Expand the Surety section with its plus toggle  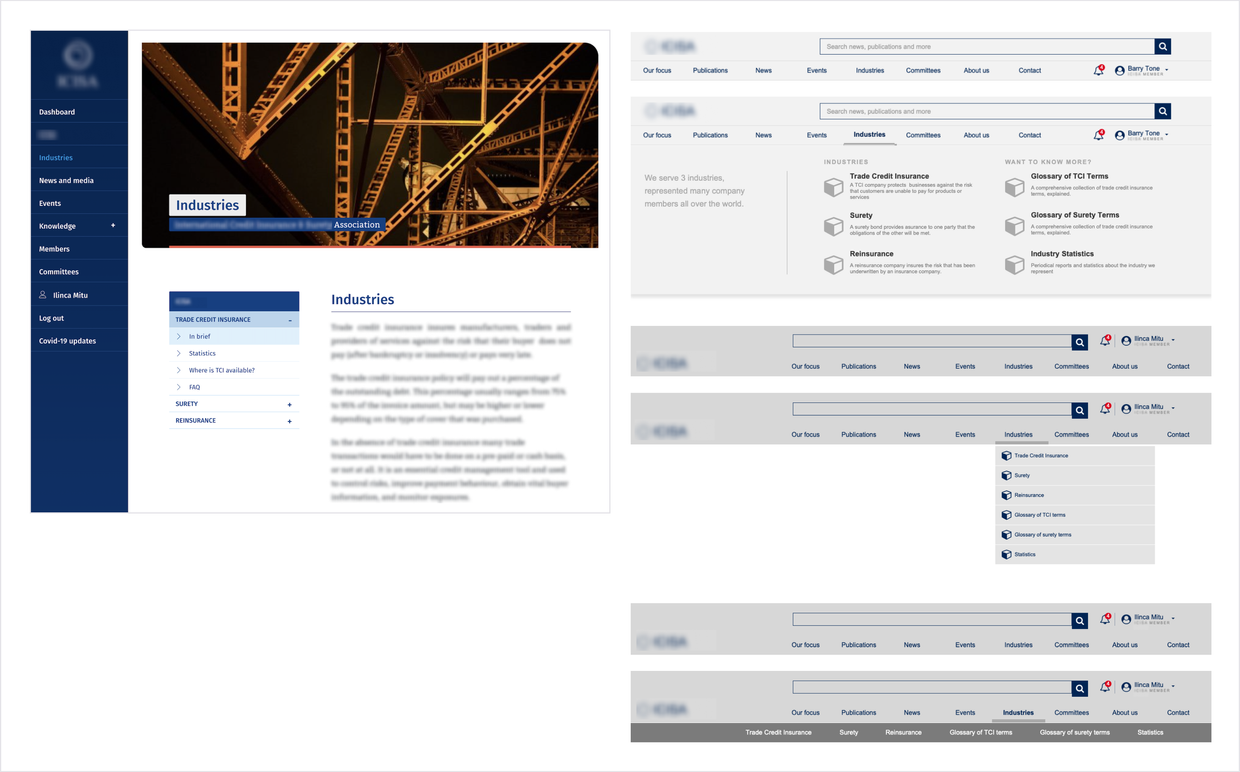(289, 404)
